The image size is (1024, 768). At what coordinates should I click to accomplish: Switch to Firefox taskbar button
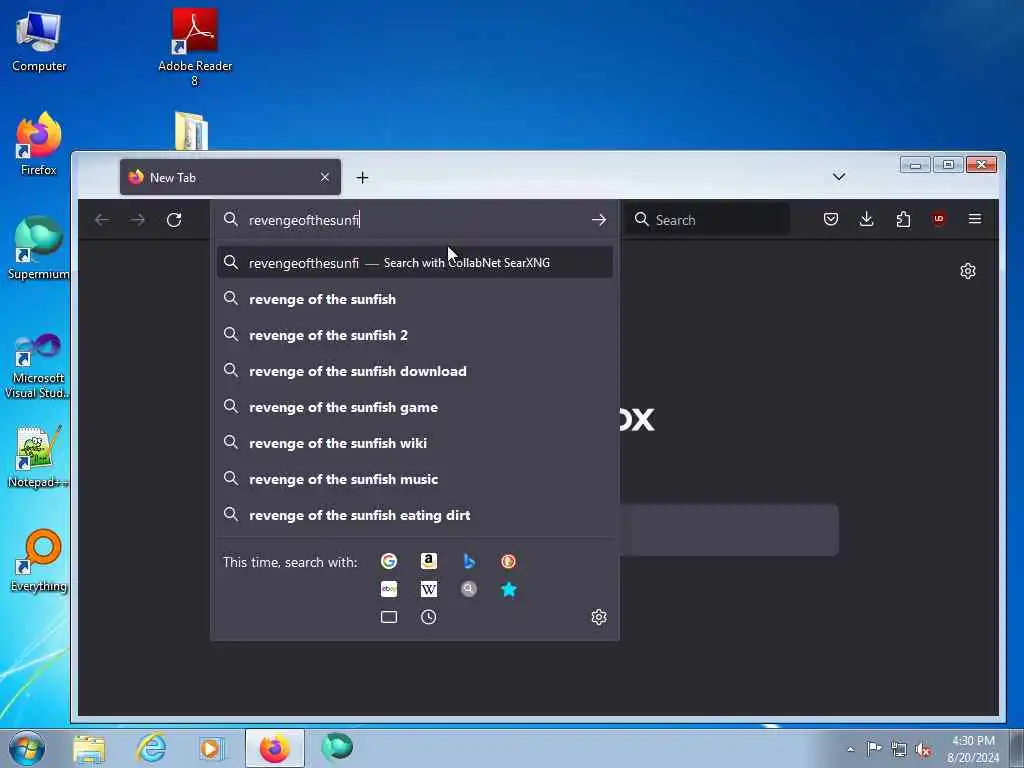click(275, 748)
